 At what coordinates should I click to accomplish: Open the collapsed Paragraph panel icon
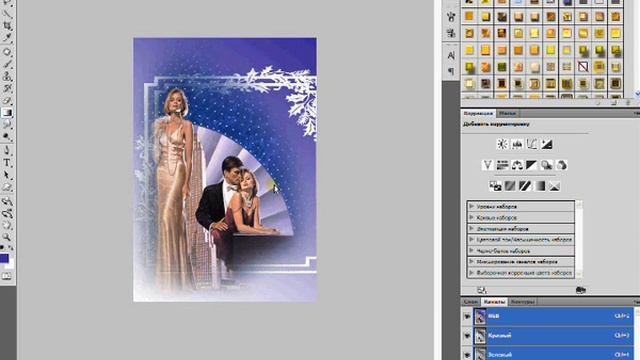(451, 71)
